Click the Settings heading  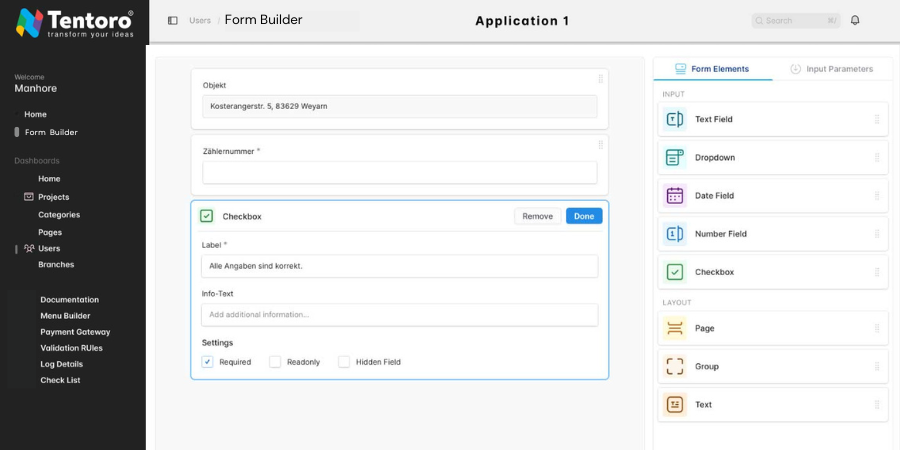coord(218,343)
